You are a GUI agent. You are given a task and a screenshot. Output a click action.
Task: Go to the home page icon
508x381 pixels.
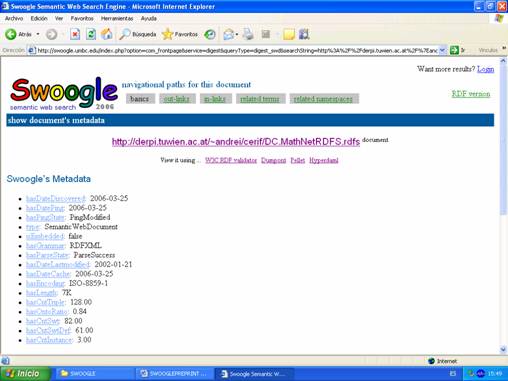click(107, 34)
